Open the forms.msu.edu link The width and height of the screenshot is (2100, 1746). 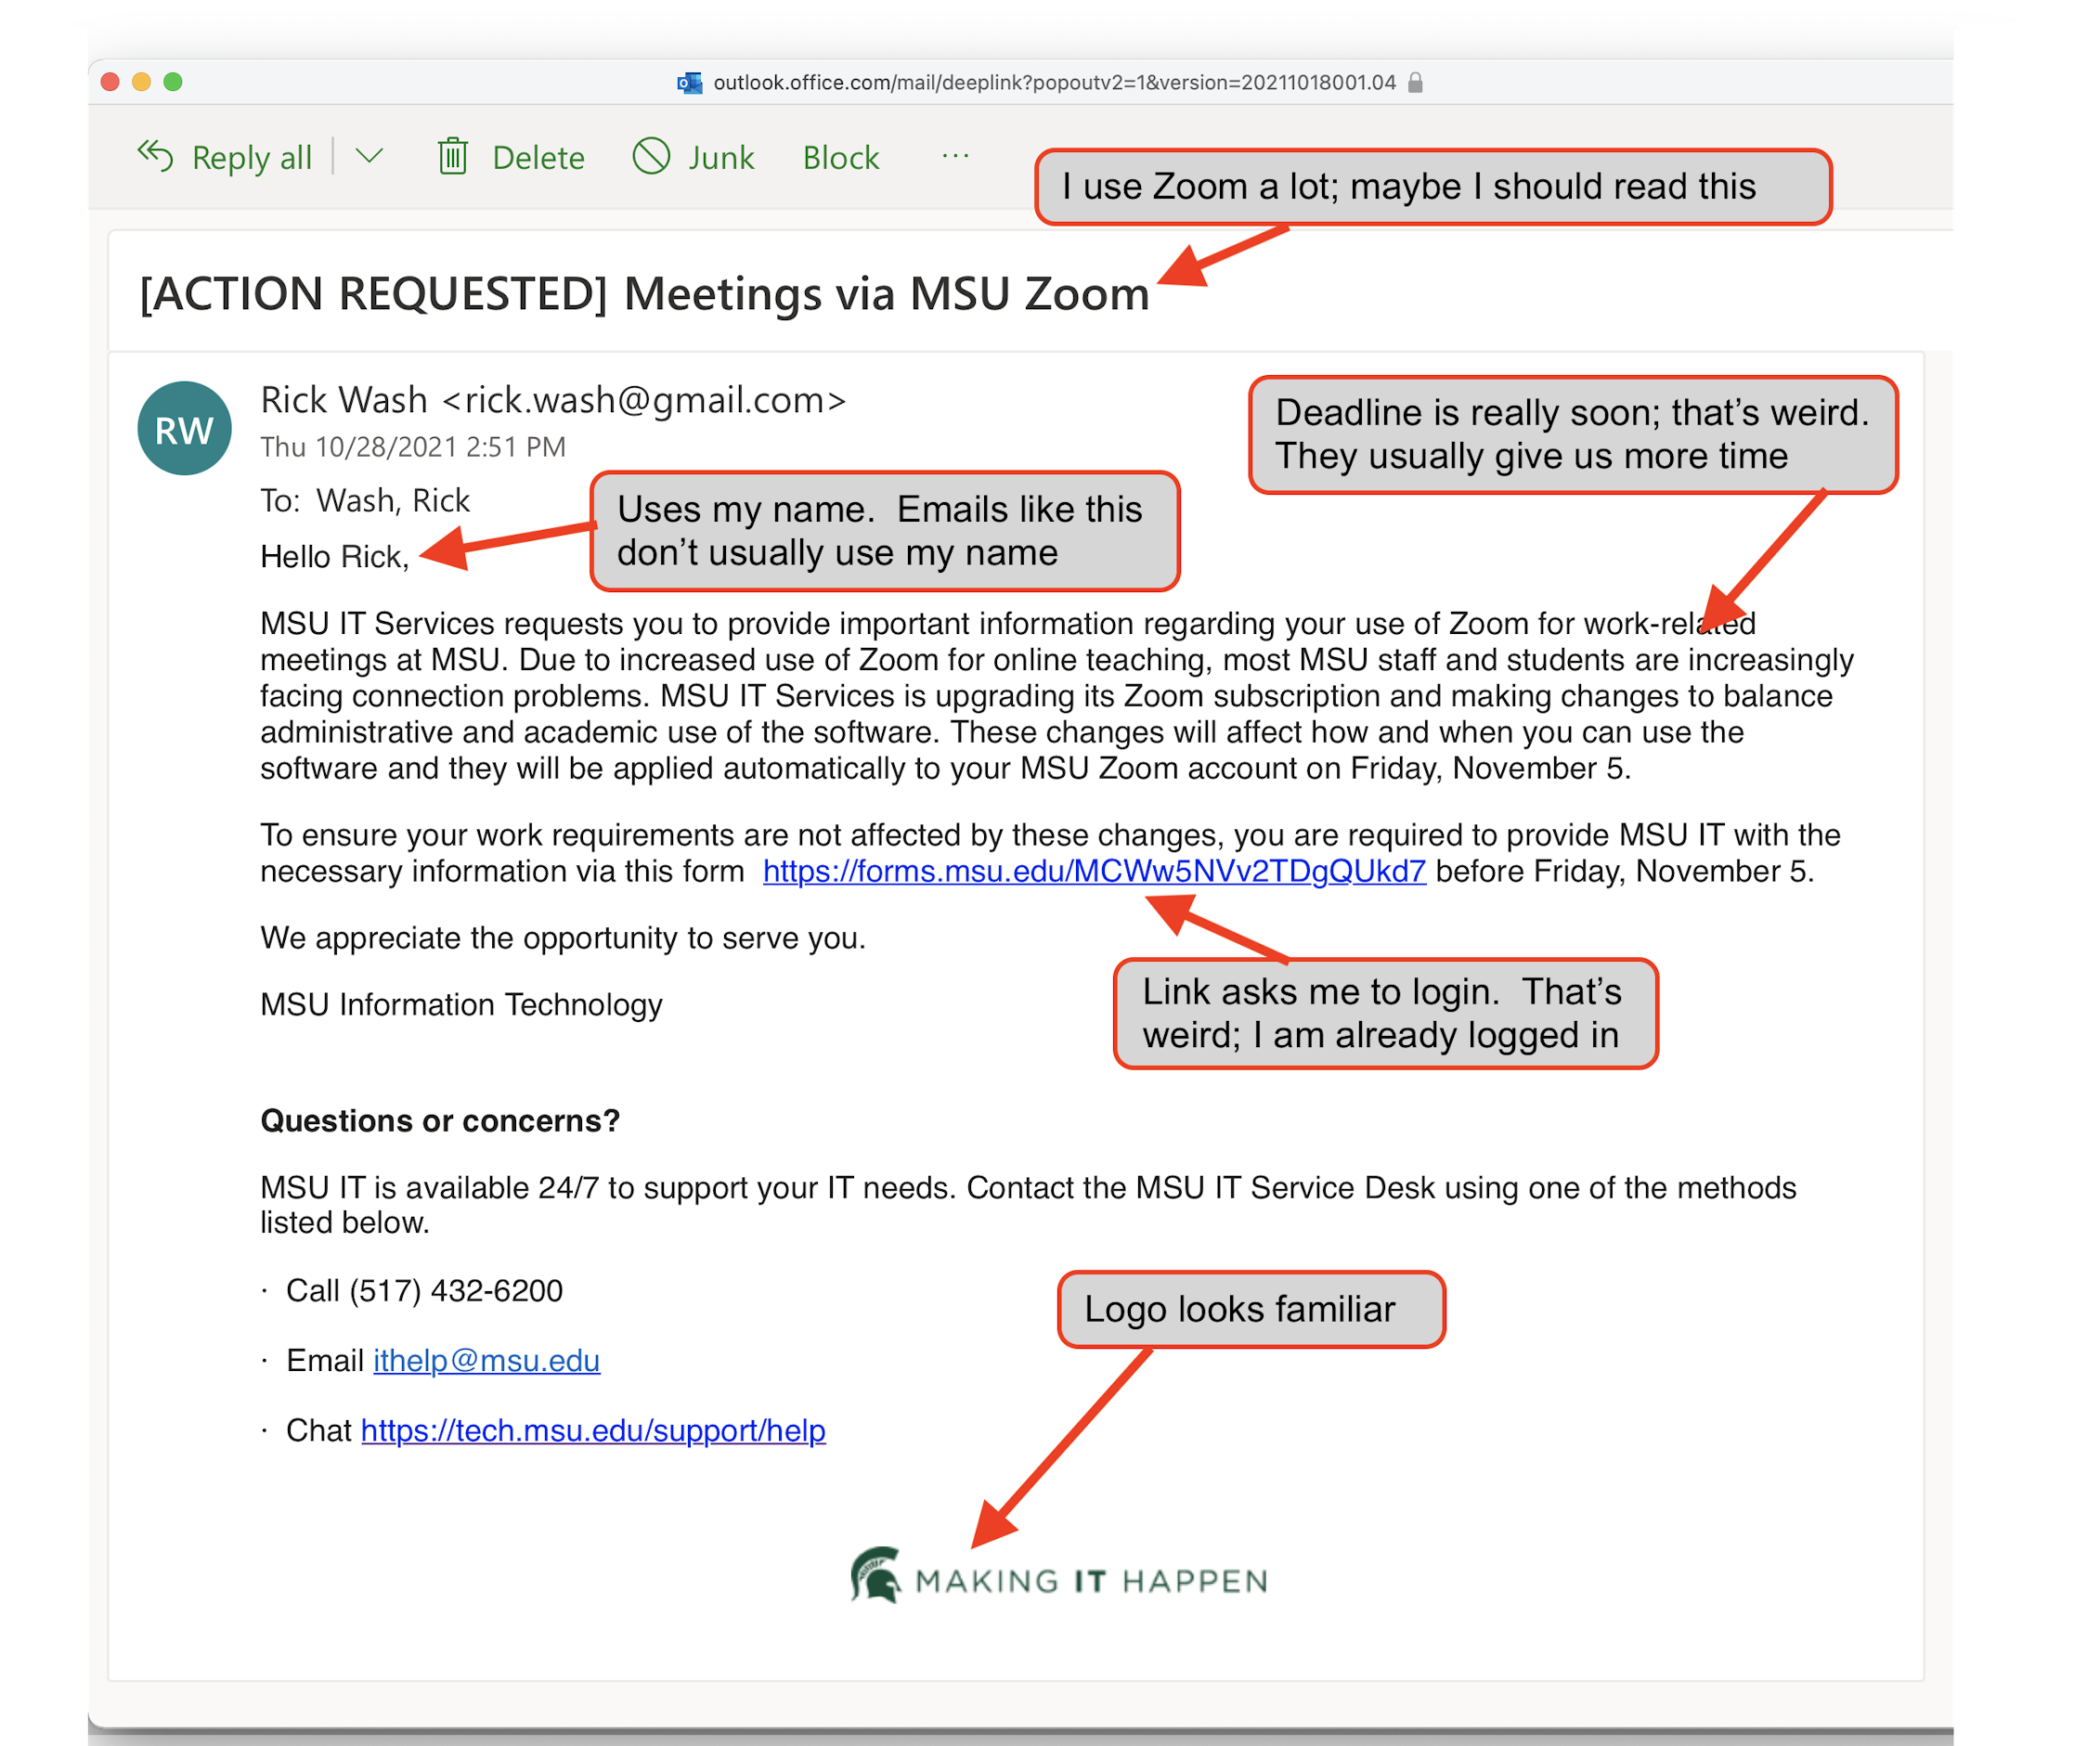point(1093,871)
